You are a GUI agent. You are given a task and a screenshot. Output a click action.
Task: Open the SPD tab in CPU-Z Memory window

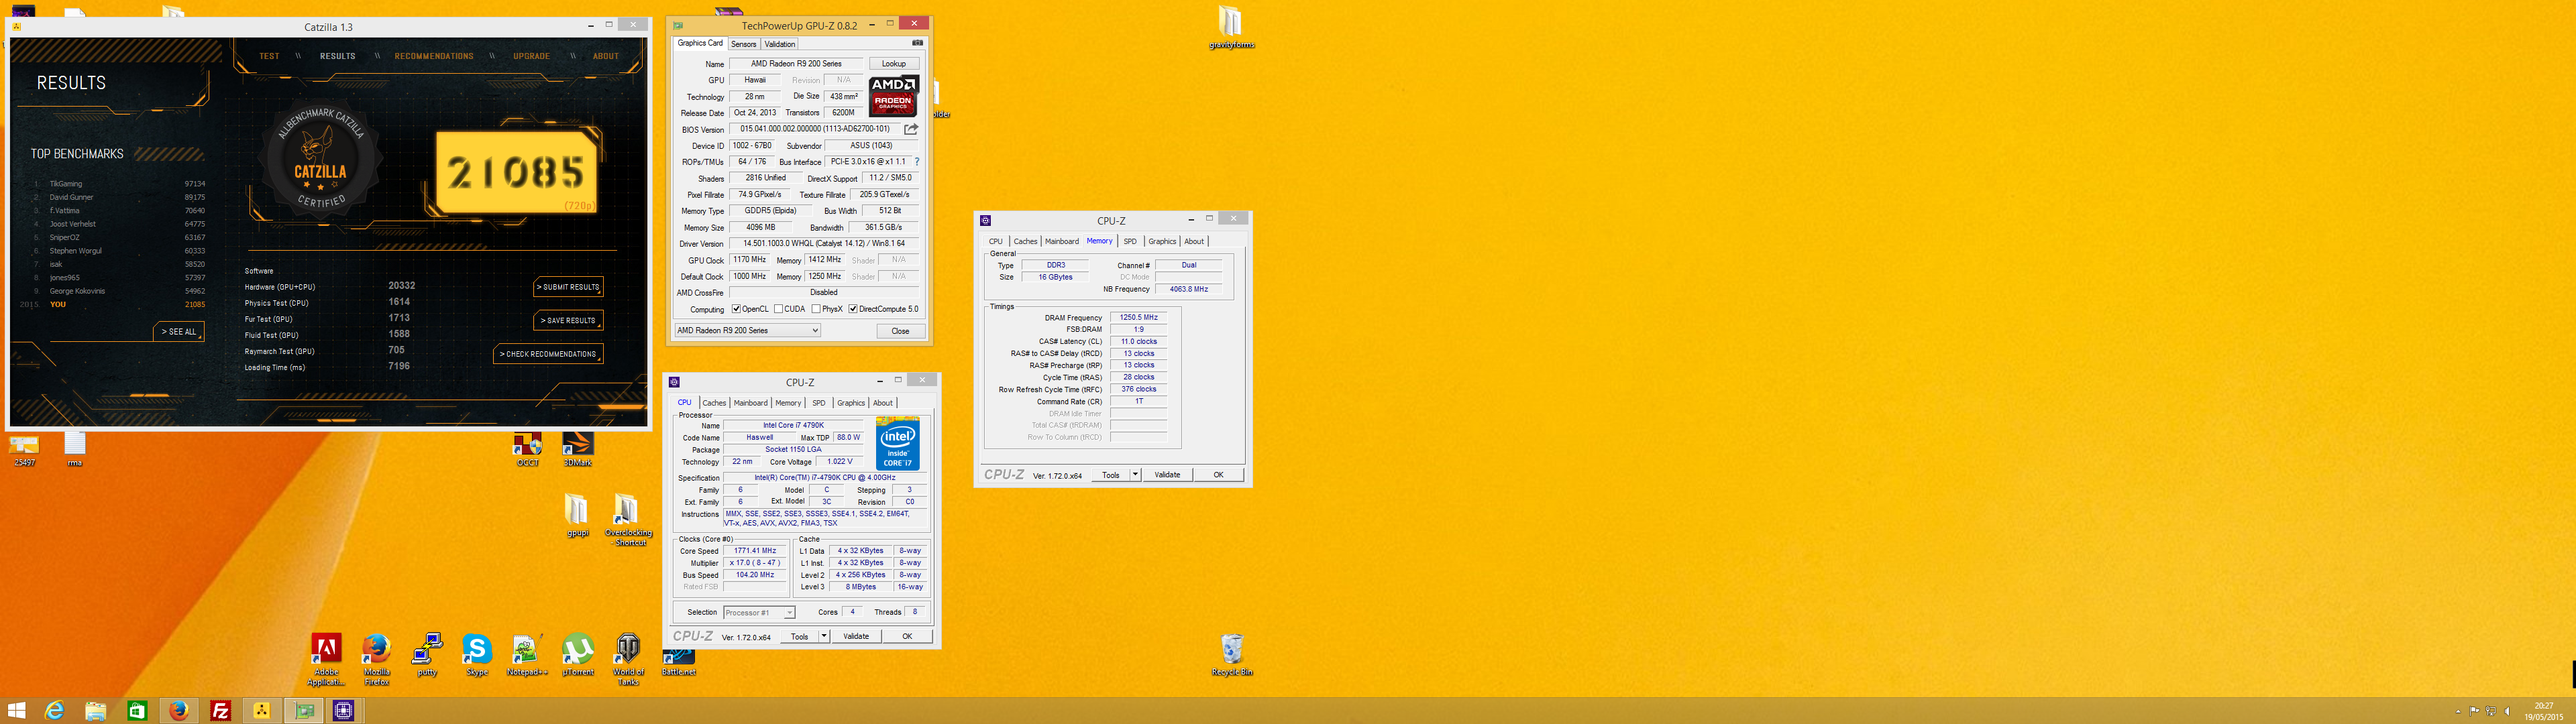pyautogui.click(x=1130, y=241)
